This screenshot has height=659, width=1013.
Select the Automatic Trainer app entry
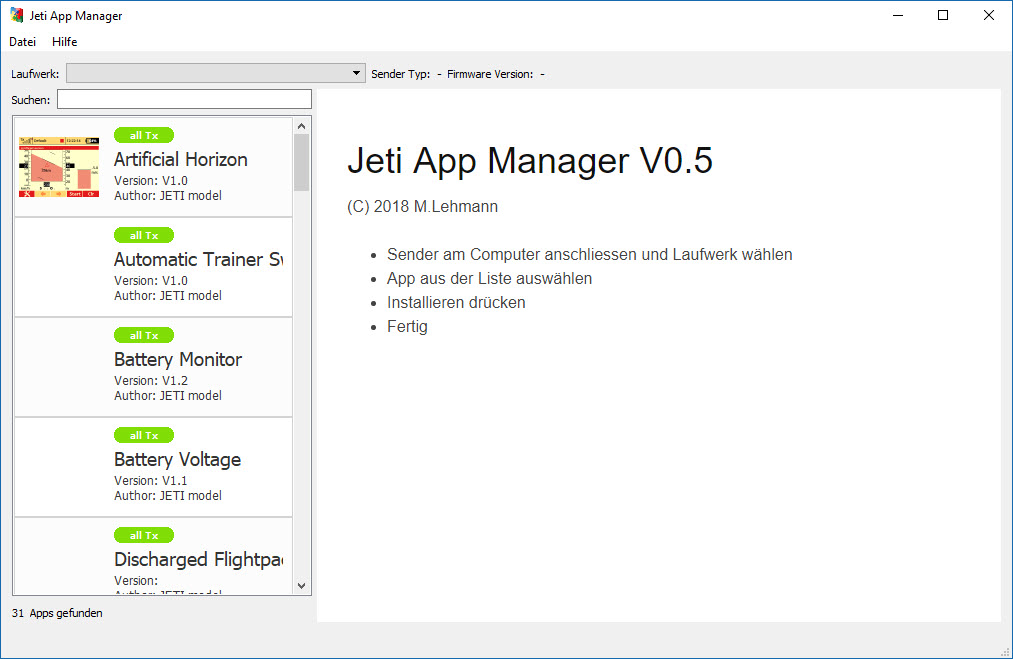pyautogui.click(x=153, y=267)
